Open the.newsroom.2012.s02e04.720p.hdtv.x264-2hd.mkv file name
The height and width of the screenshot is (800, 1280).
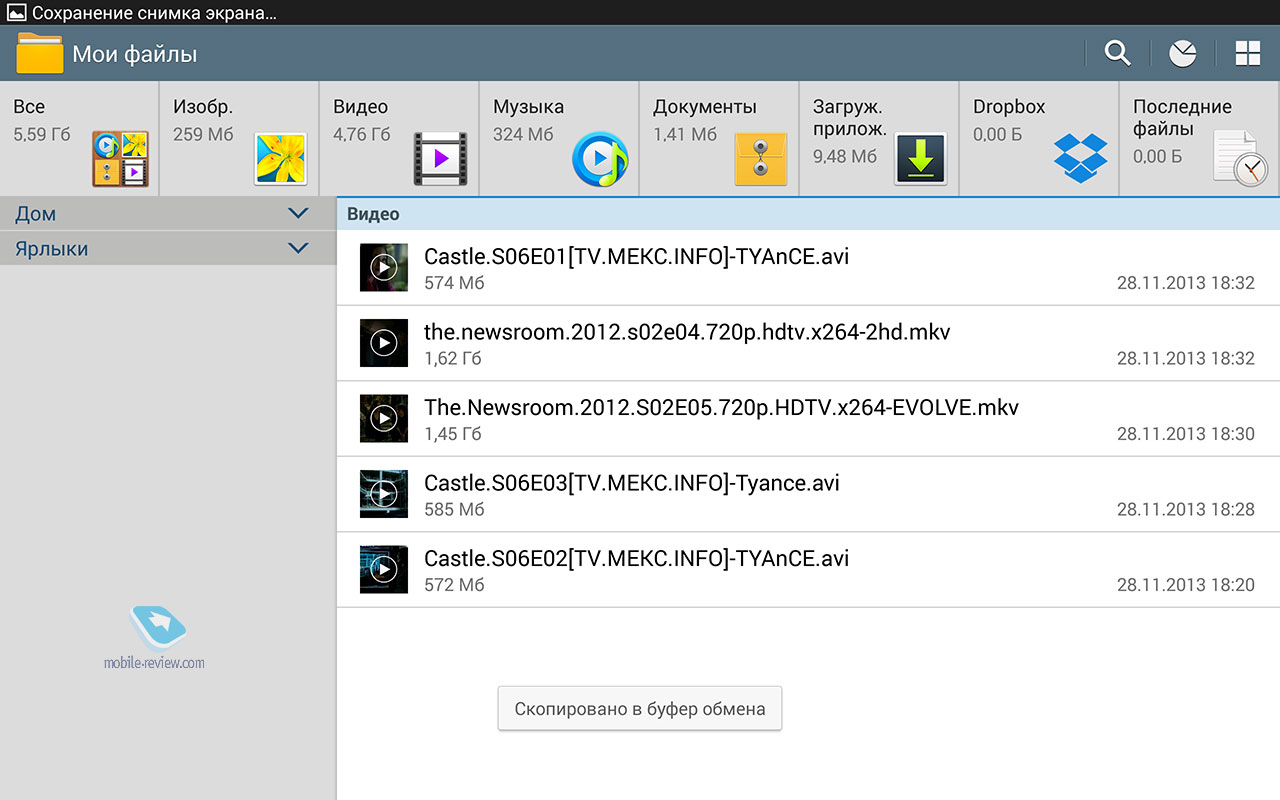click(687, 332)
